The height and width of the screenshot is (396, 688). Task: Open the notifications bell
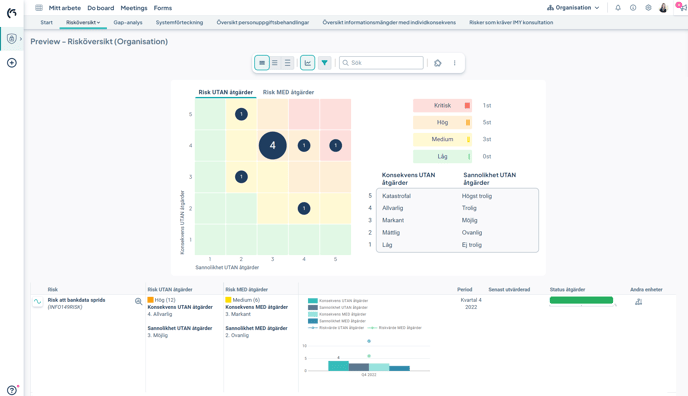pyautogui.click(x=618, y=8)
